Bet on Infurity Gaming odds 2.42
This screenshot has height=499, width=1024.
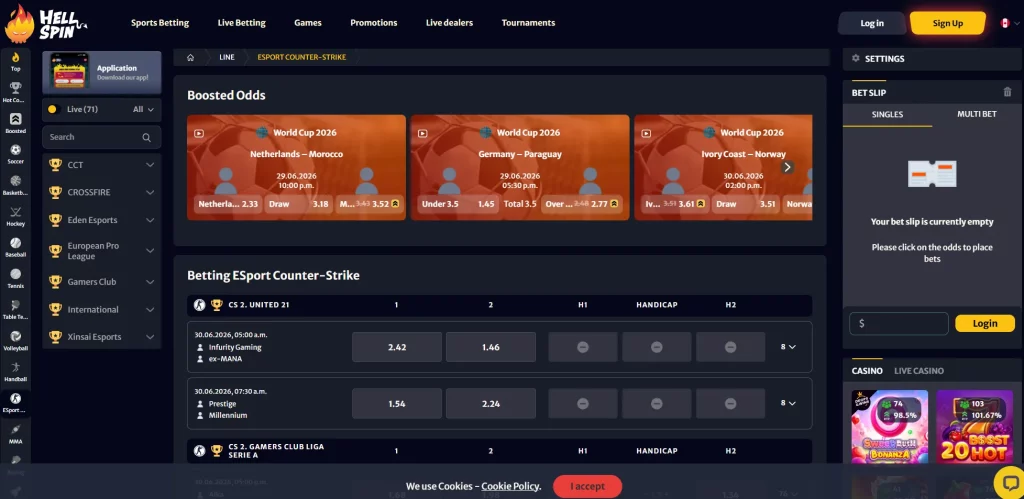[397, 347]
